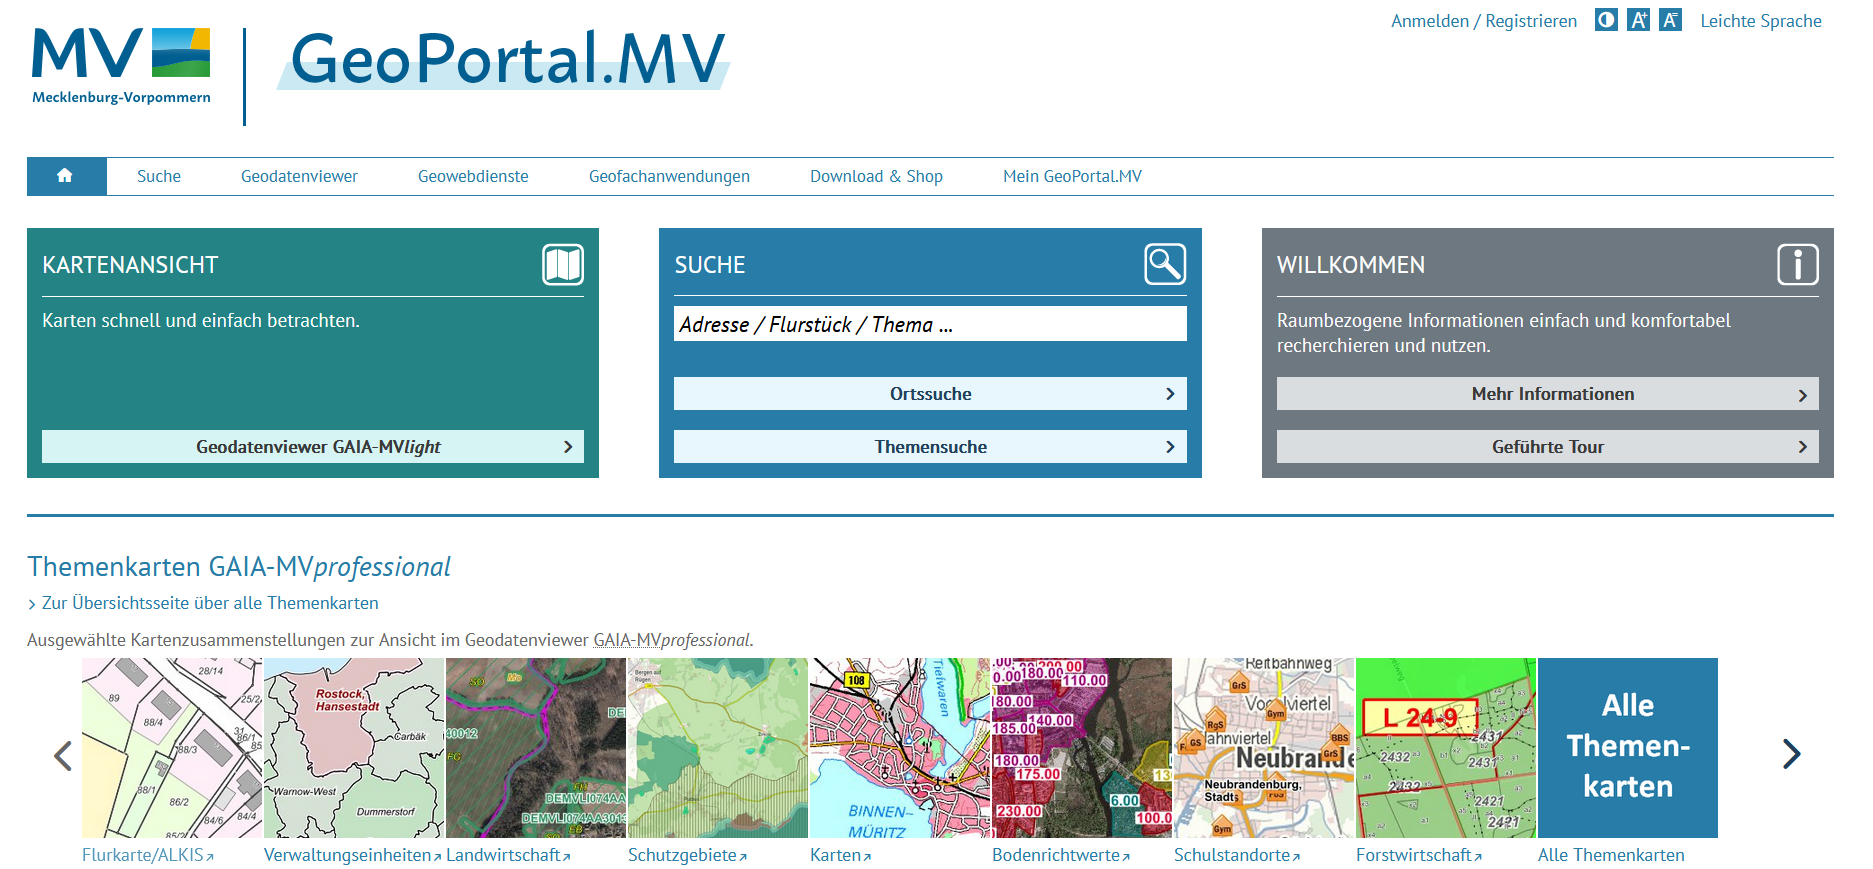Screen dimensions: 1873x869
Task: Switch to Leichte Sprache
Action: click(x=1761, y=21)
